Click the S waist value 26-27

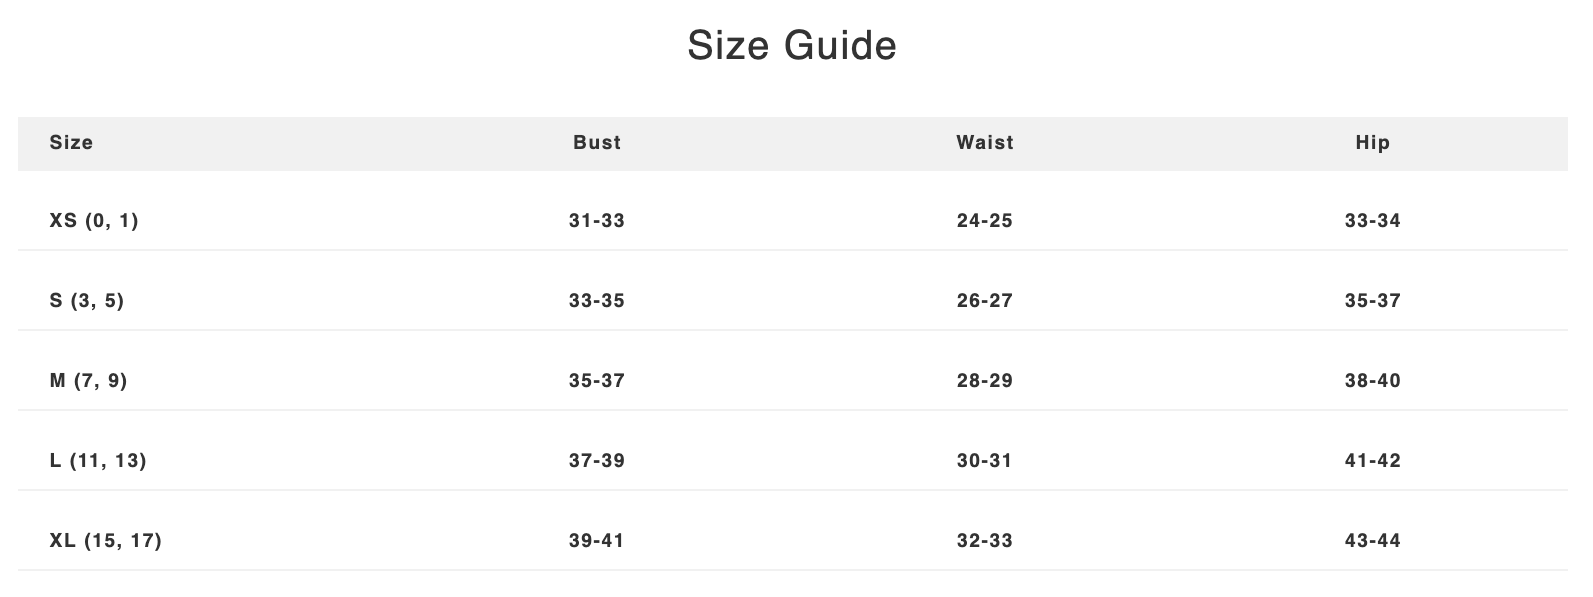tap(985, 301)
